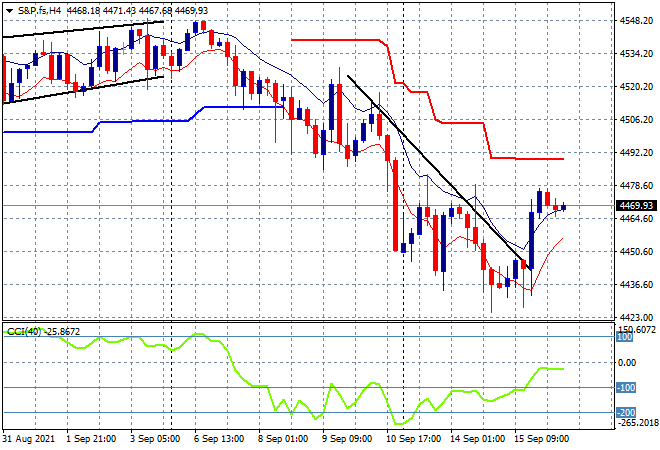Click the 4548.20 price axis label
660x450 pixels.
(636, 21)
